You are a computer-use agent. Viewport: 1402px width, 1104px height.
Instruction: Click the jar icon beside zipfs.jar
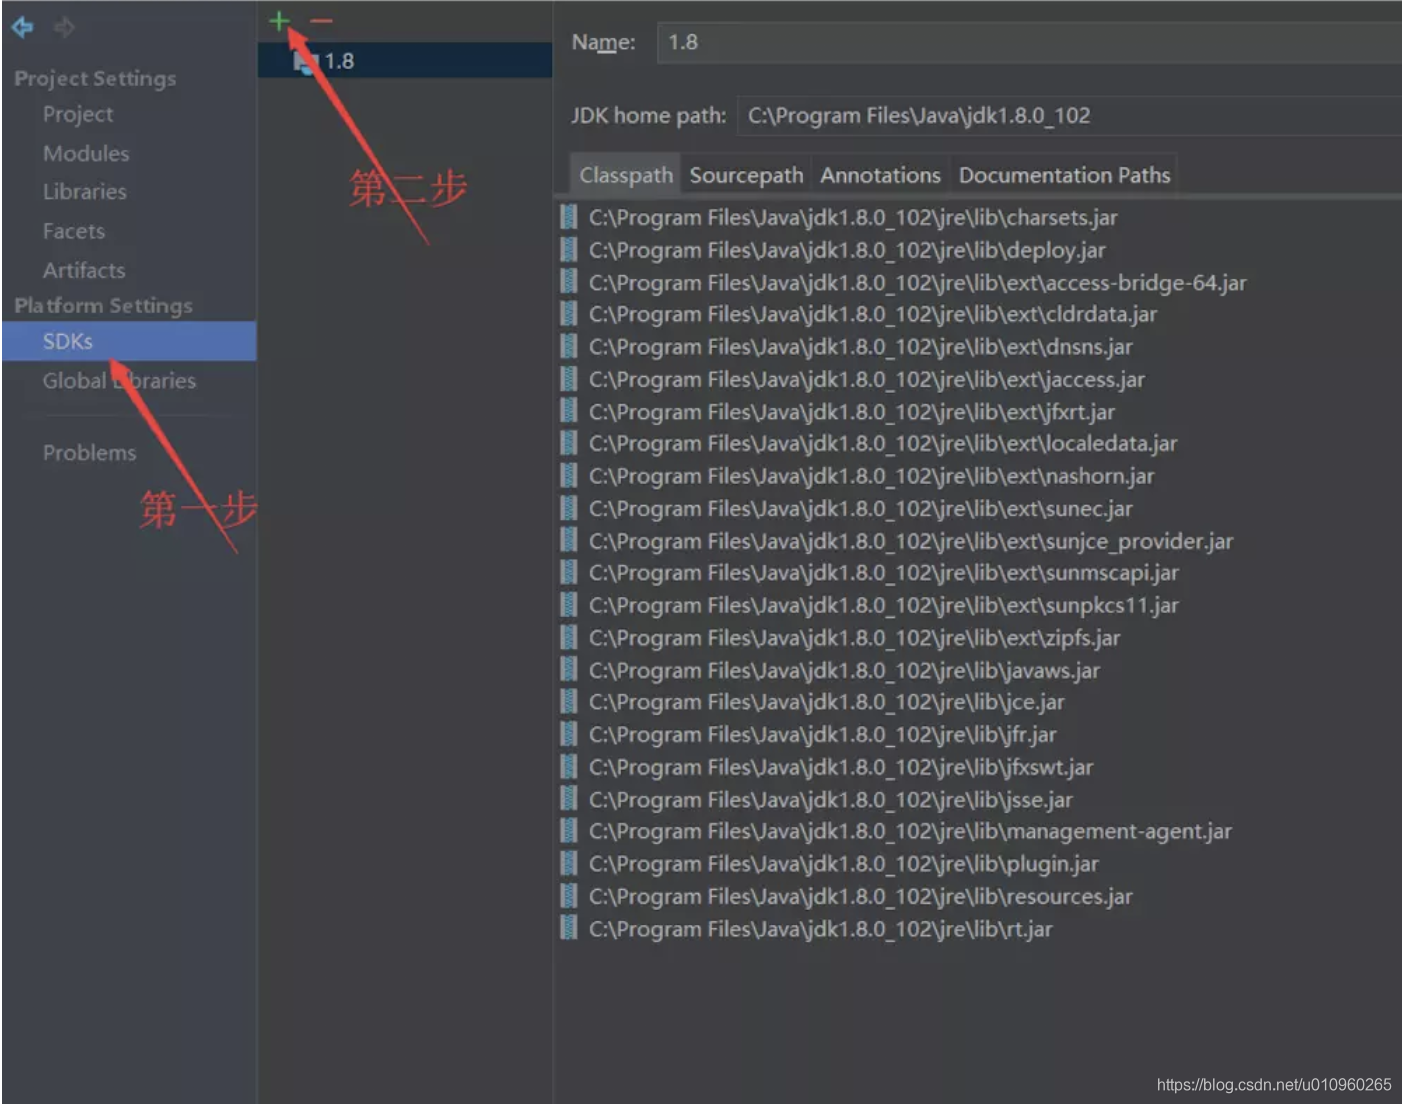(x=569, y=637)
